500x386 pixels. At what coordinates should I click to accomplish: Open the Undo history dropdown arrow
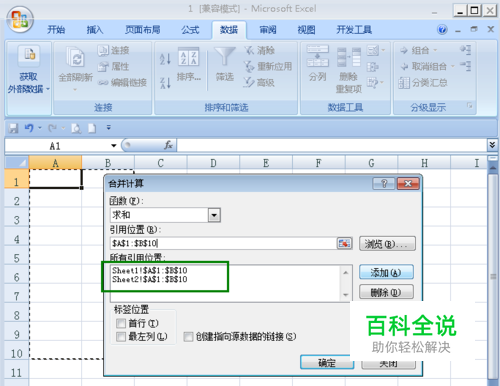pos(40,128)
